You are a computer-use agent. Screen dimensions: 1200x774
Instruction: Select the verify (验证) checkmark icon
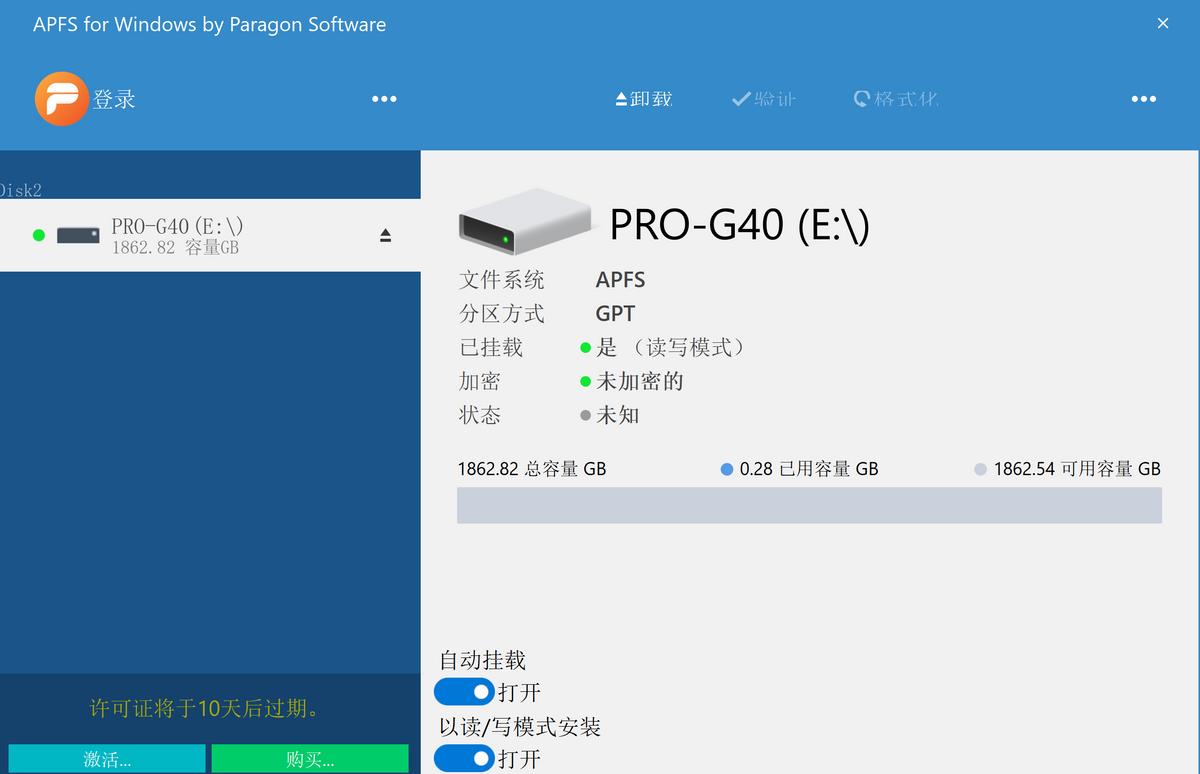point(740,98)
